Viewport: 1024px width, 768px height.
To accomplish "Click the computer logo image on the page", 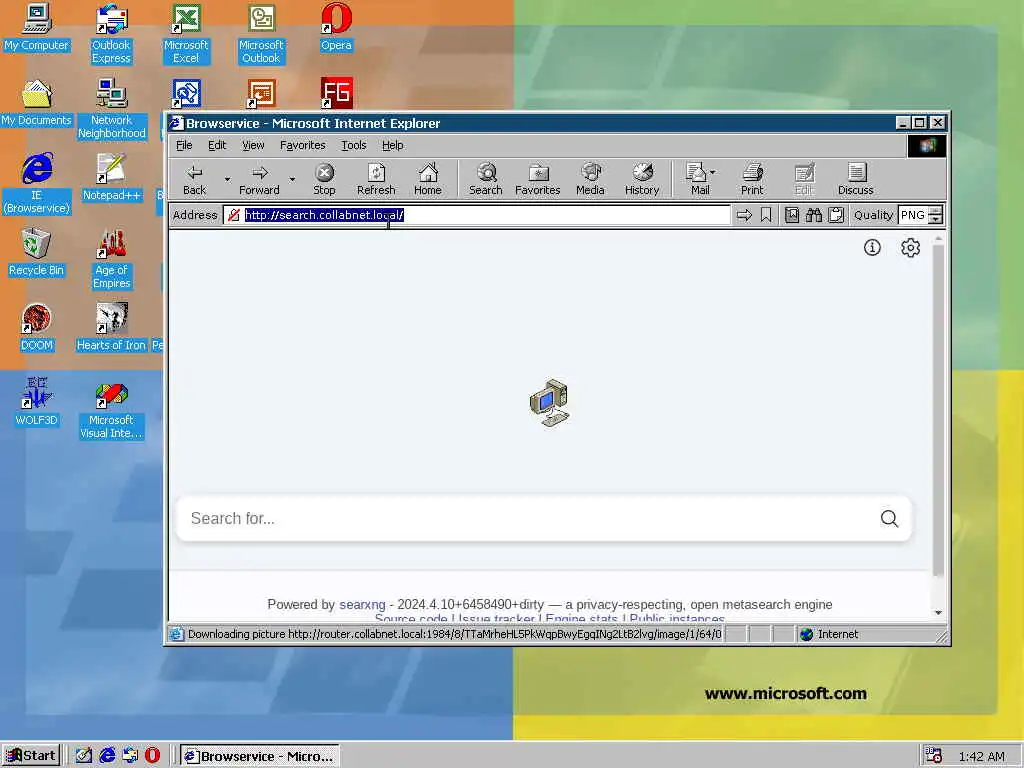I will click(x=549, y=402).
